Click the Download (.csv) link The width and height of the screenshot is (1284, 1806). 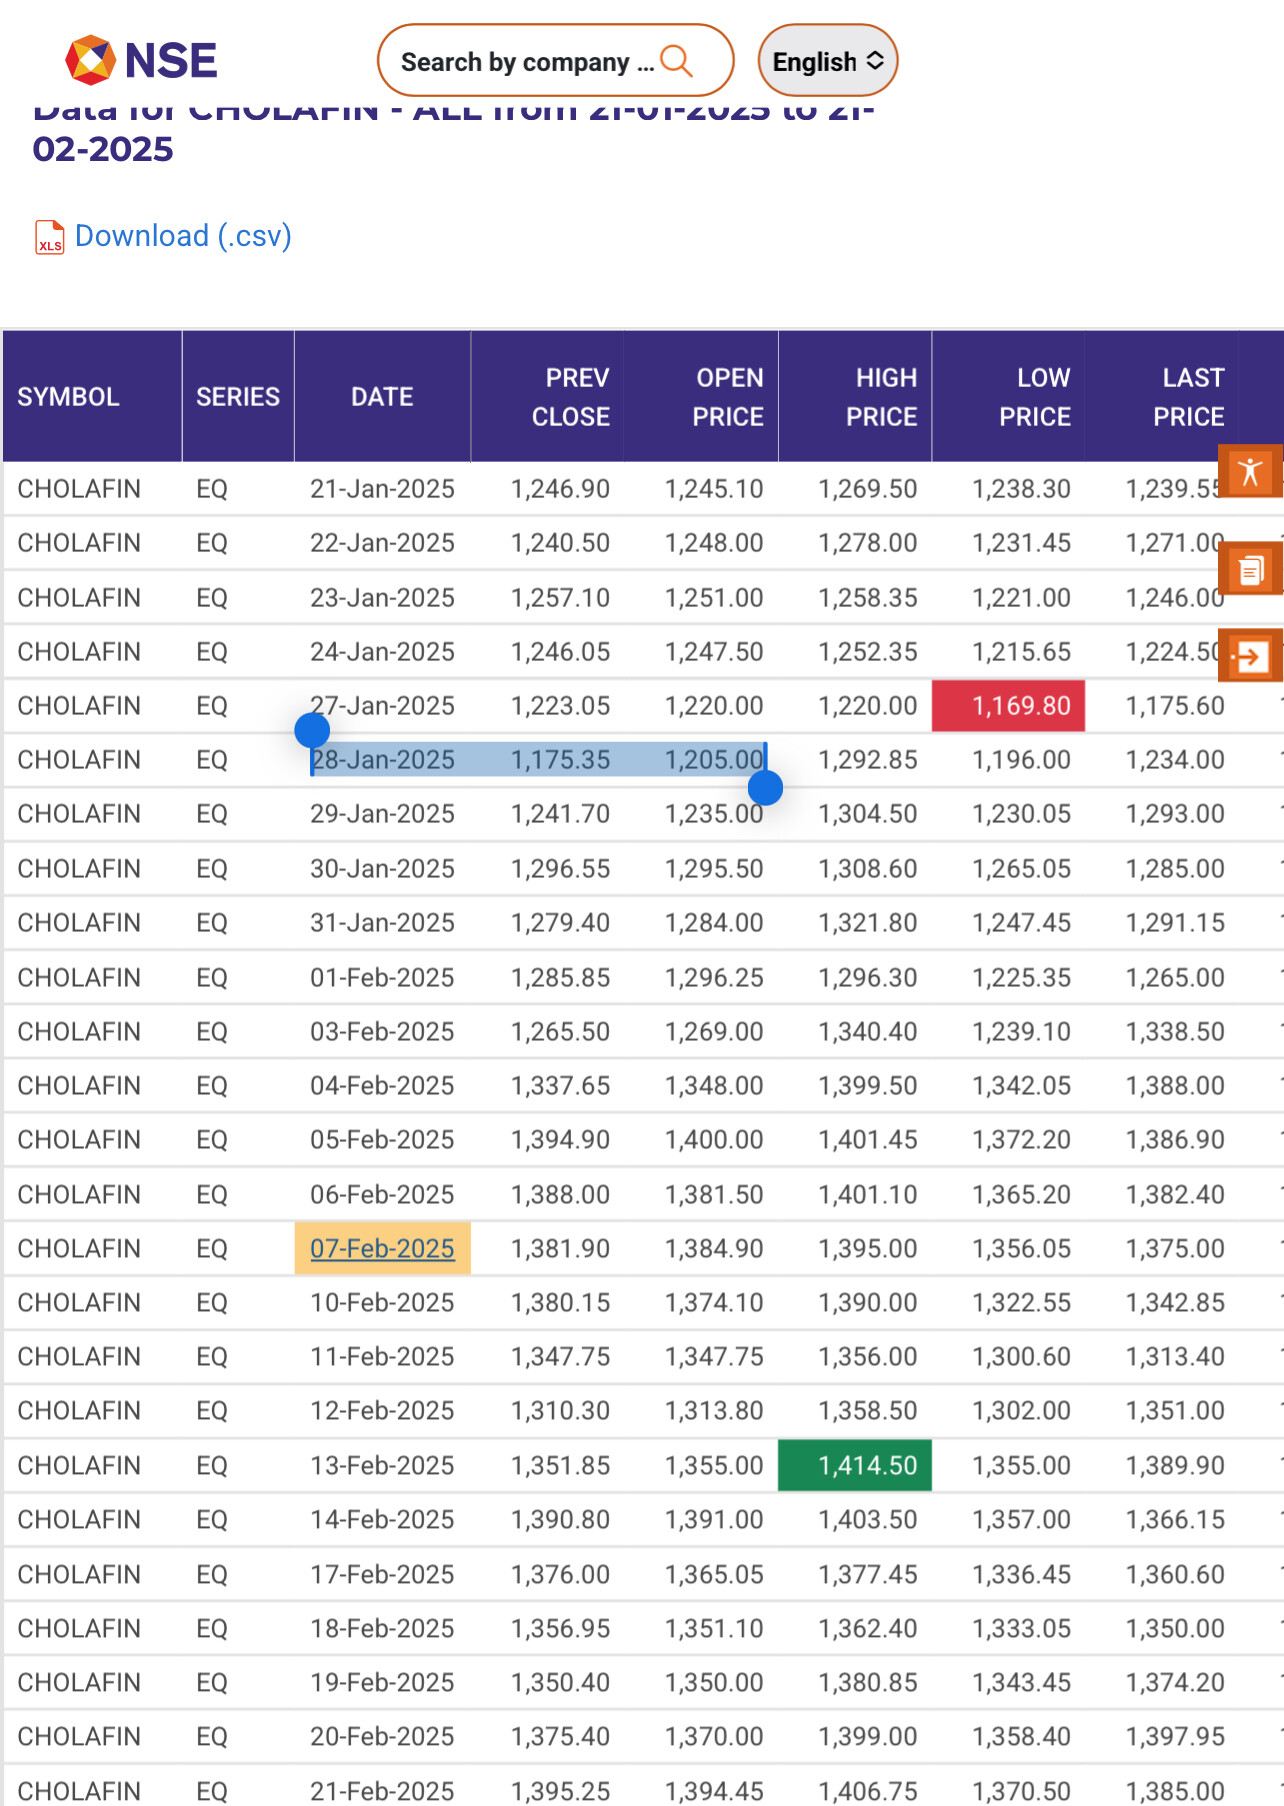[183, 236]
